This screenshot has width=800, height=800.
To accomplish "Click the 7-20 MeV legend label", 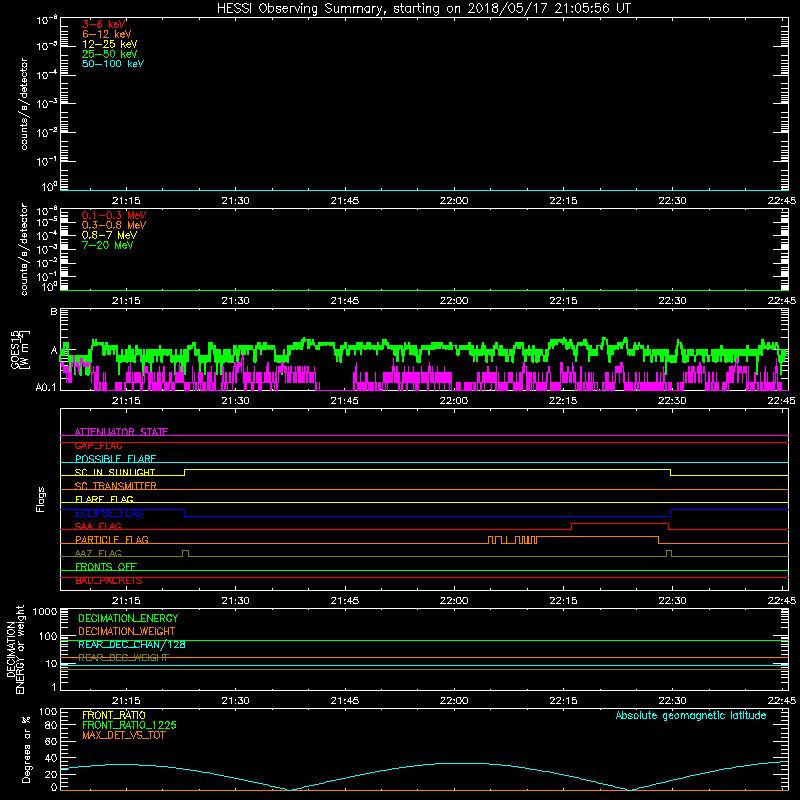I will tap(107, 245).
